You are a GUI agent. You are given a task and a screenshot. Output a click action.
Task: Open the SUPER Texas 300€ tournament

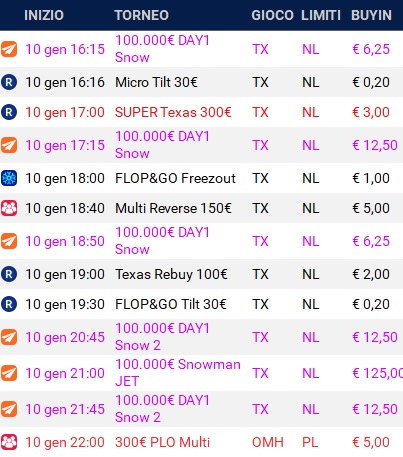coord(173,112)
